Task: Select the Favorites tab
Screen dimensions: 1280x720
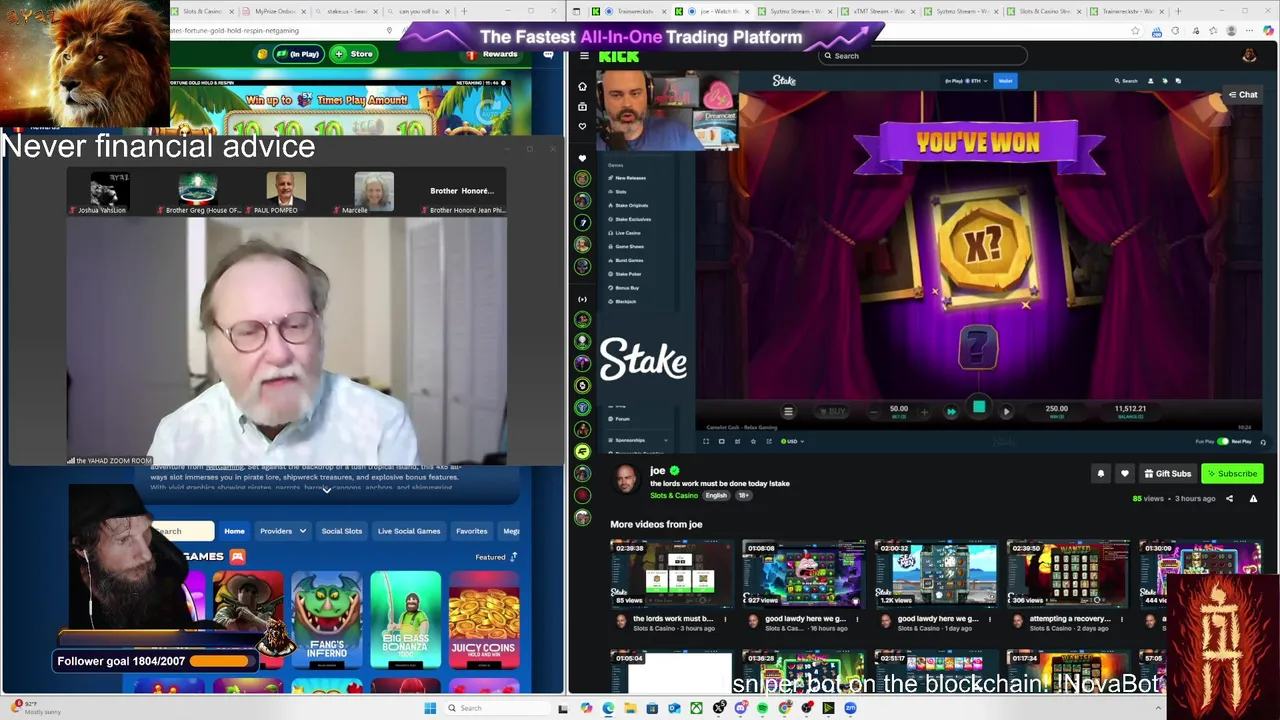Action: click(x=472, y=531)
